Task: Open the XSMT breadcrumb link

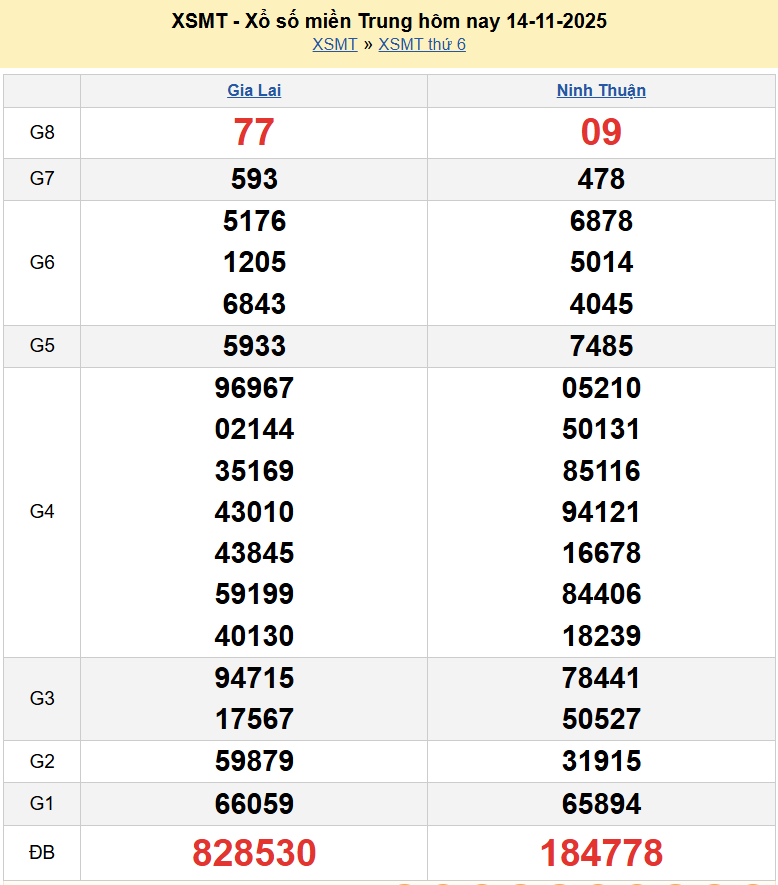Action: 334,44
